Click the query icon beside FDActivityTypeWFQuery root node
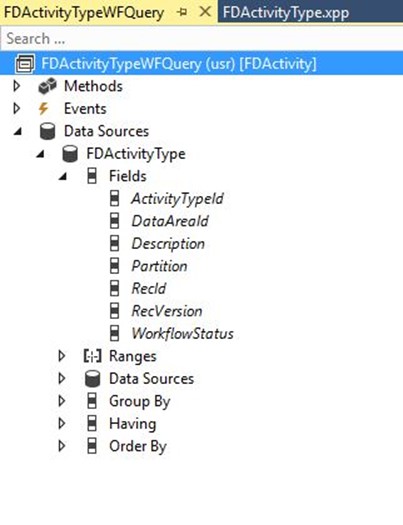This screenshot has width=403, height=525. [x=25, y=64]
